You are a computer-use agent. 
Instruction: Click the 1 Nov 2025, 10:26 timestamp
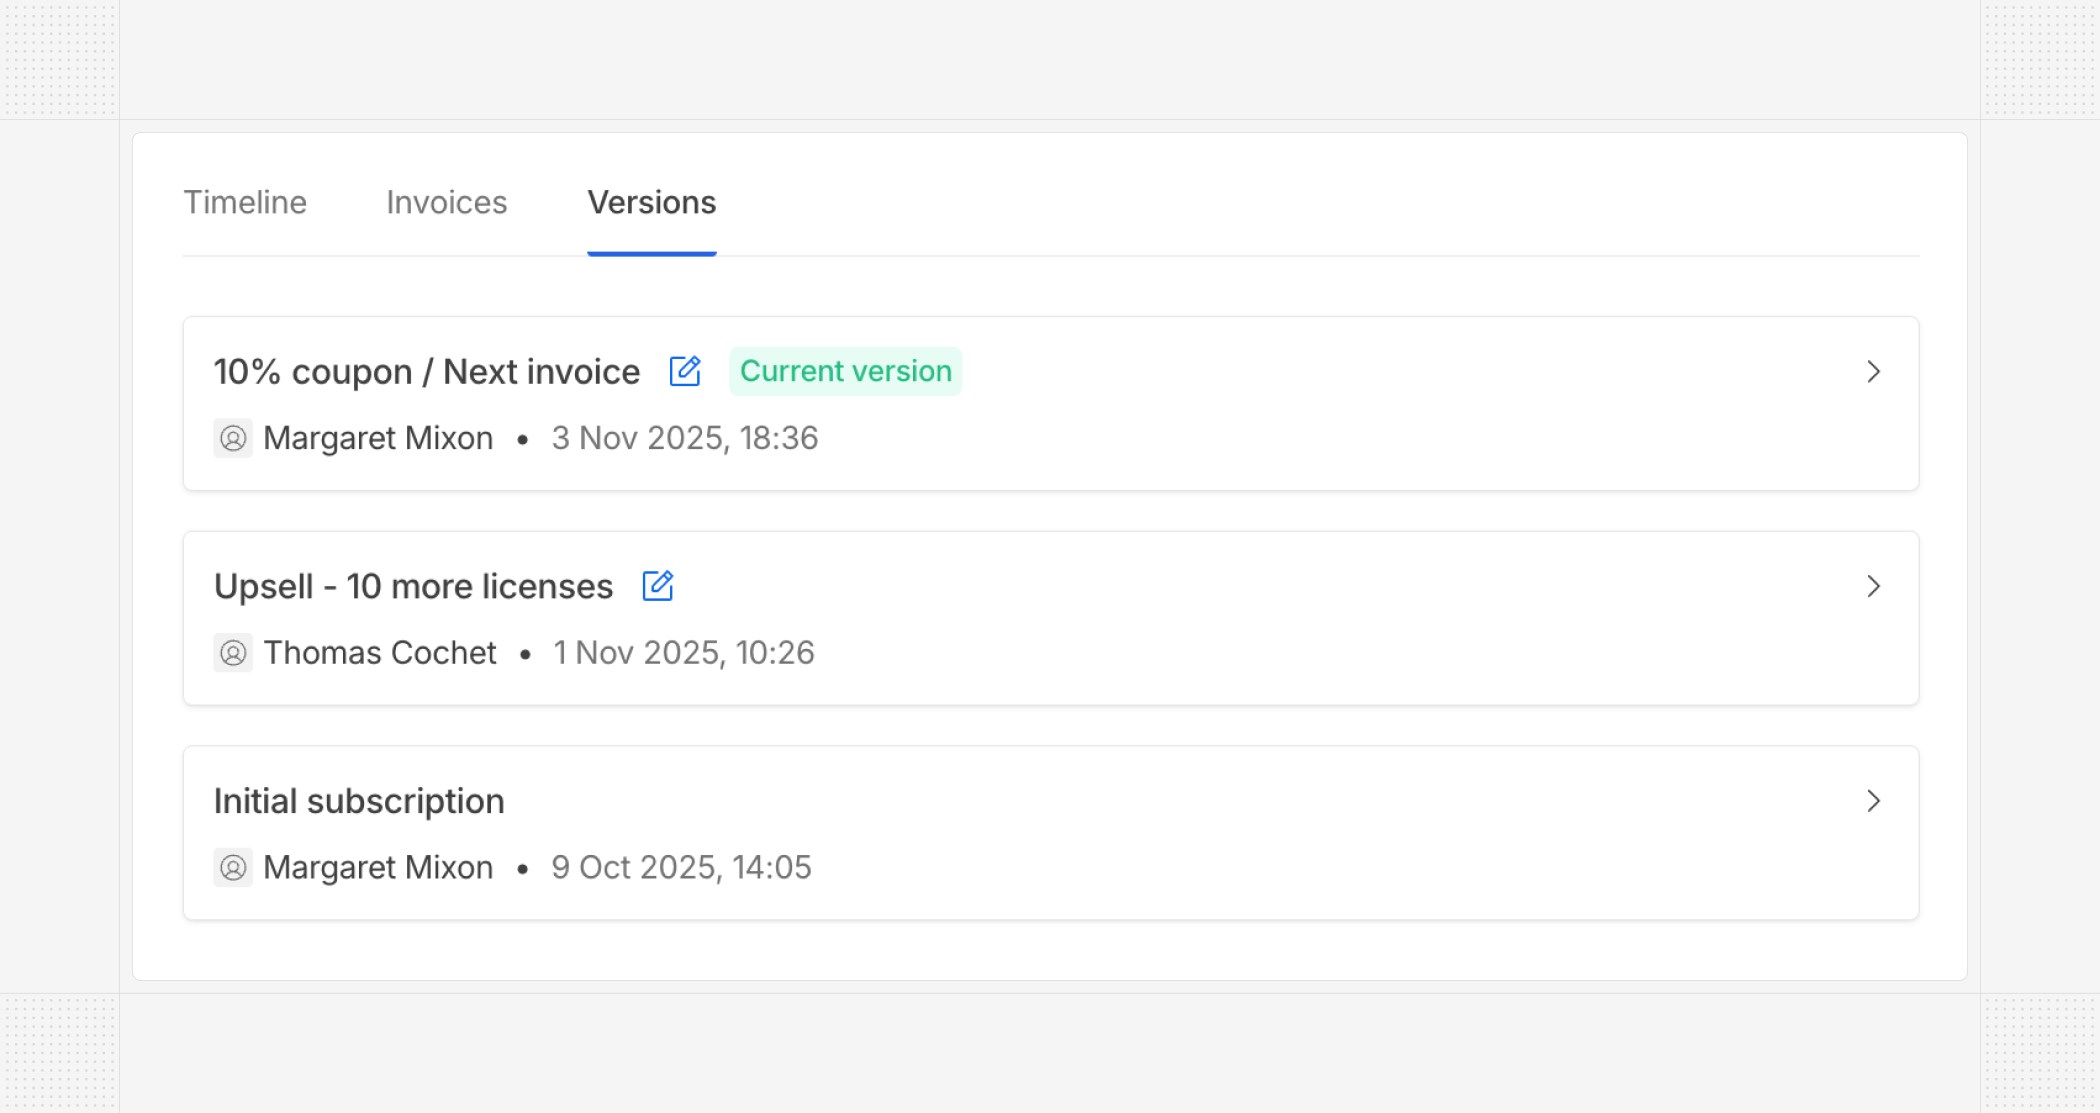(684, 653)
